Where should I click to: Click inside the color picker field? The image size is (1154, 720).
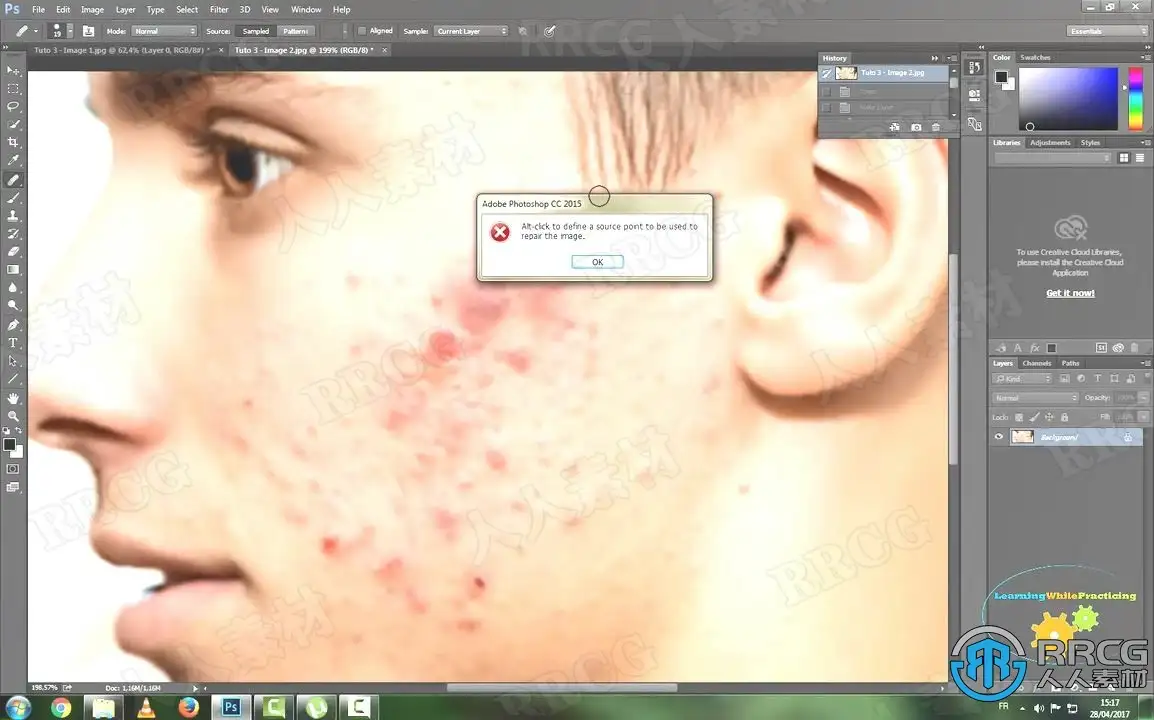point(1068,99)
